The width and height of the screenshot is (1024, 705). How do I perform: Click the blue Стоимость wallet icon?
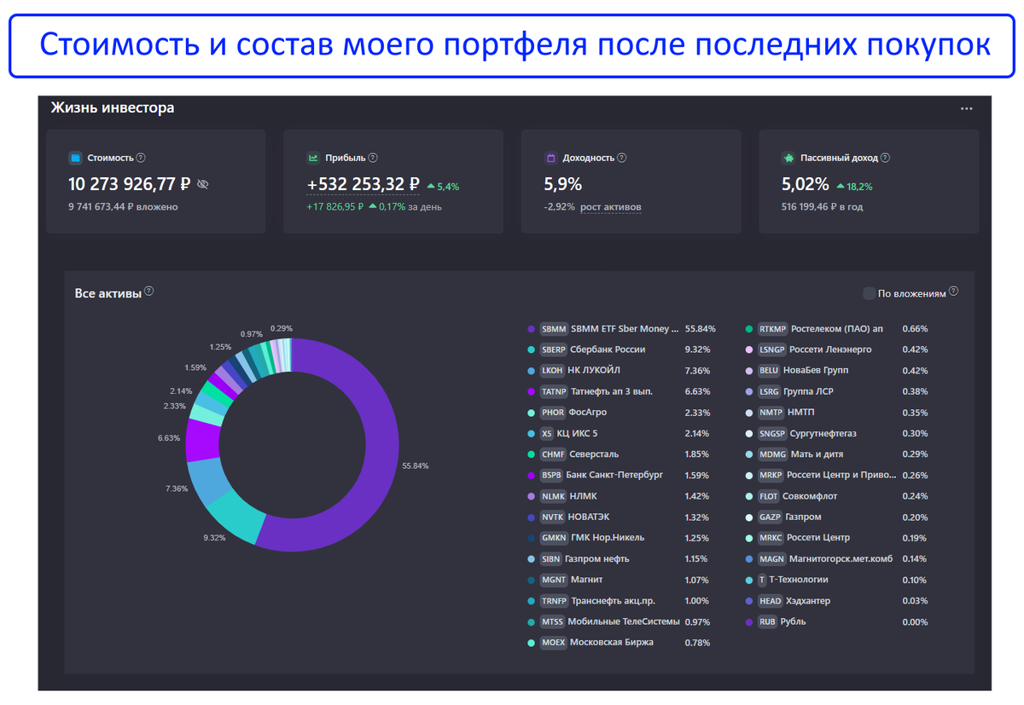(75, 158)
